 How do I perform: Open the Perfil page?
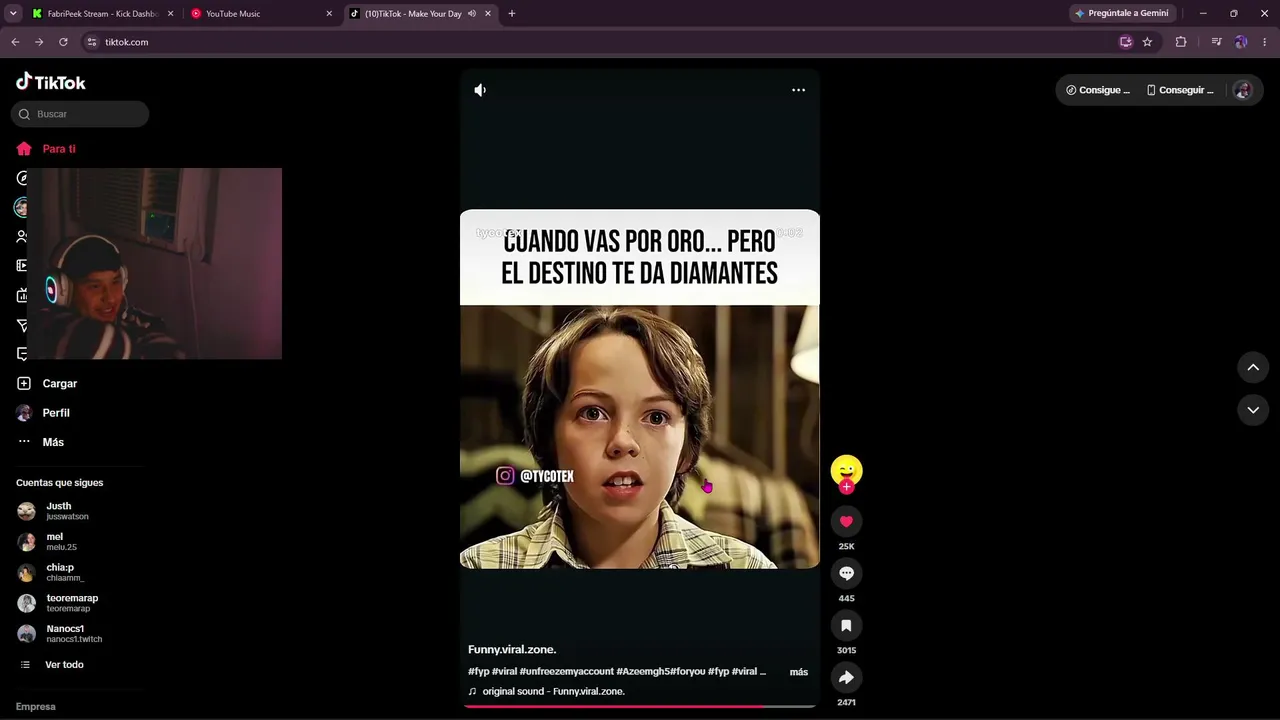[43, 413]
